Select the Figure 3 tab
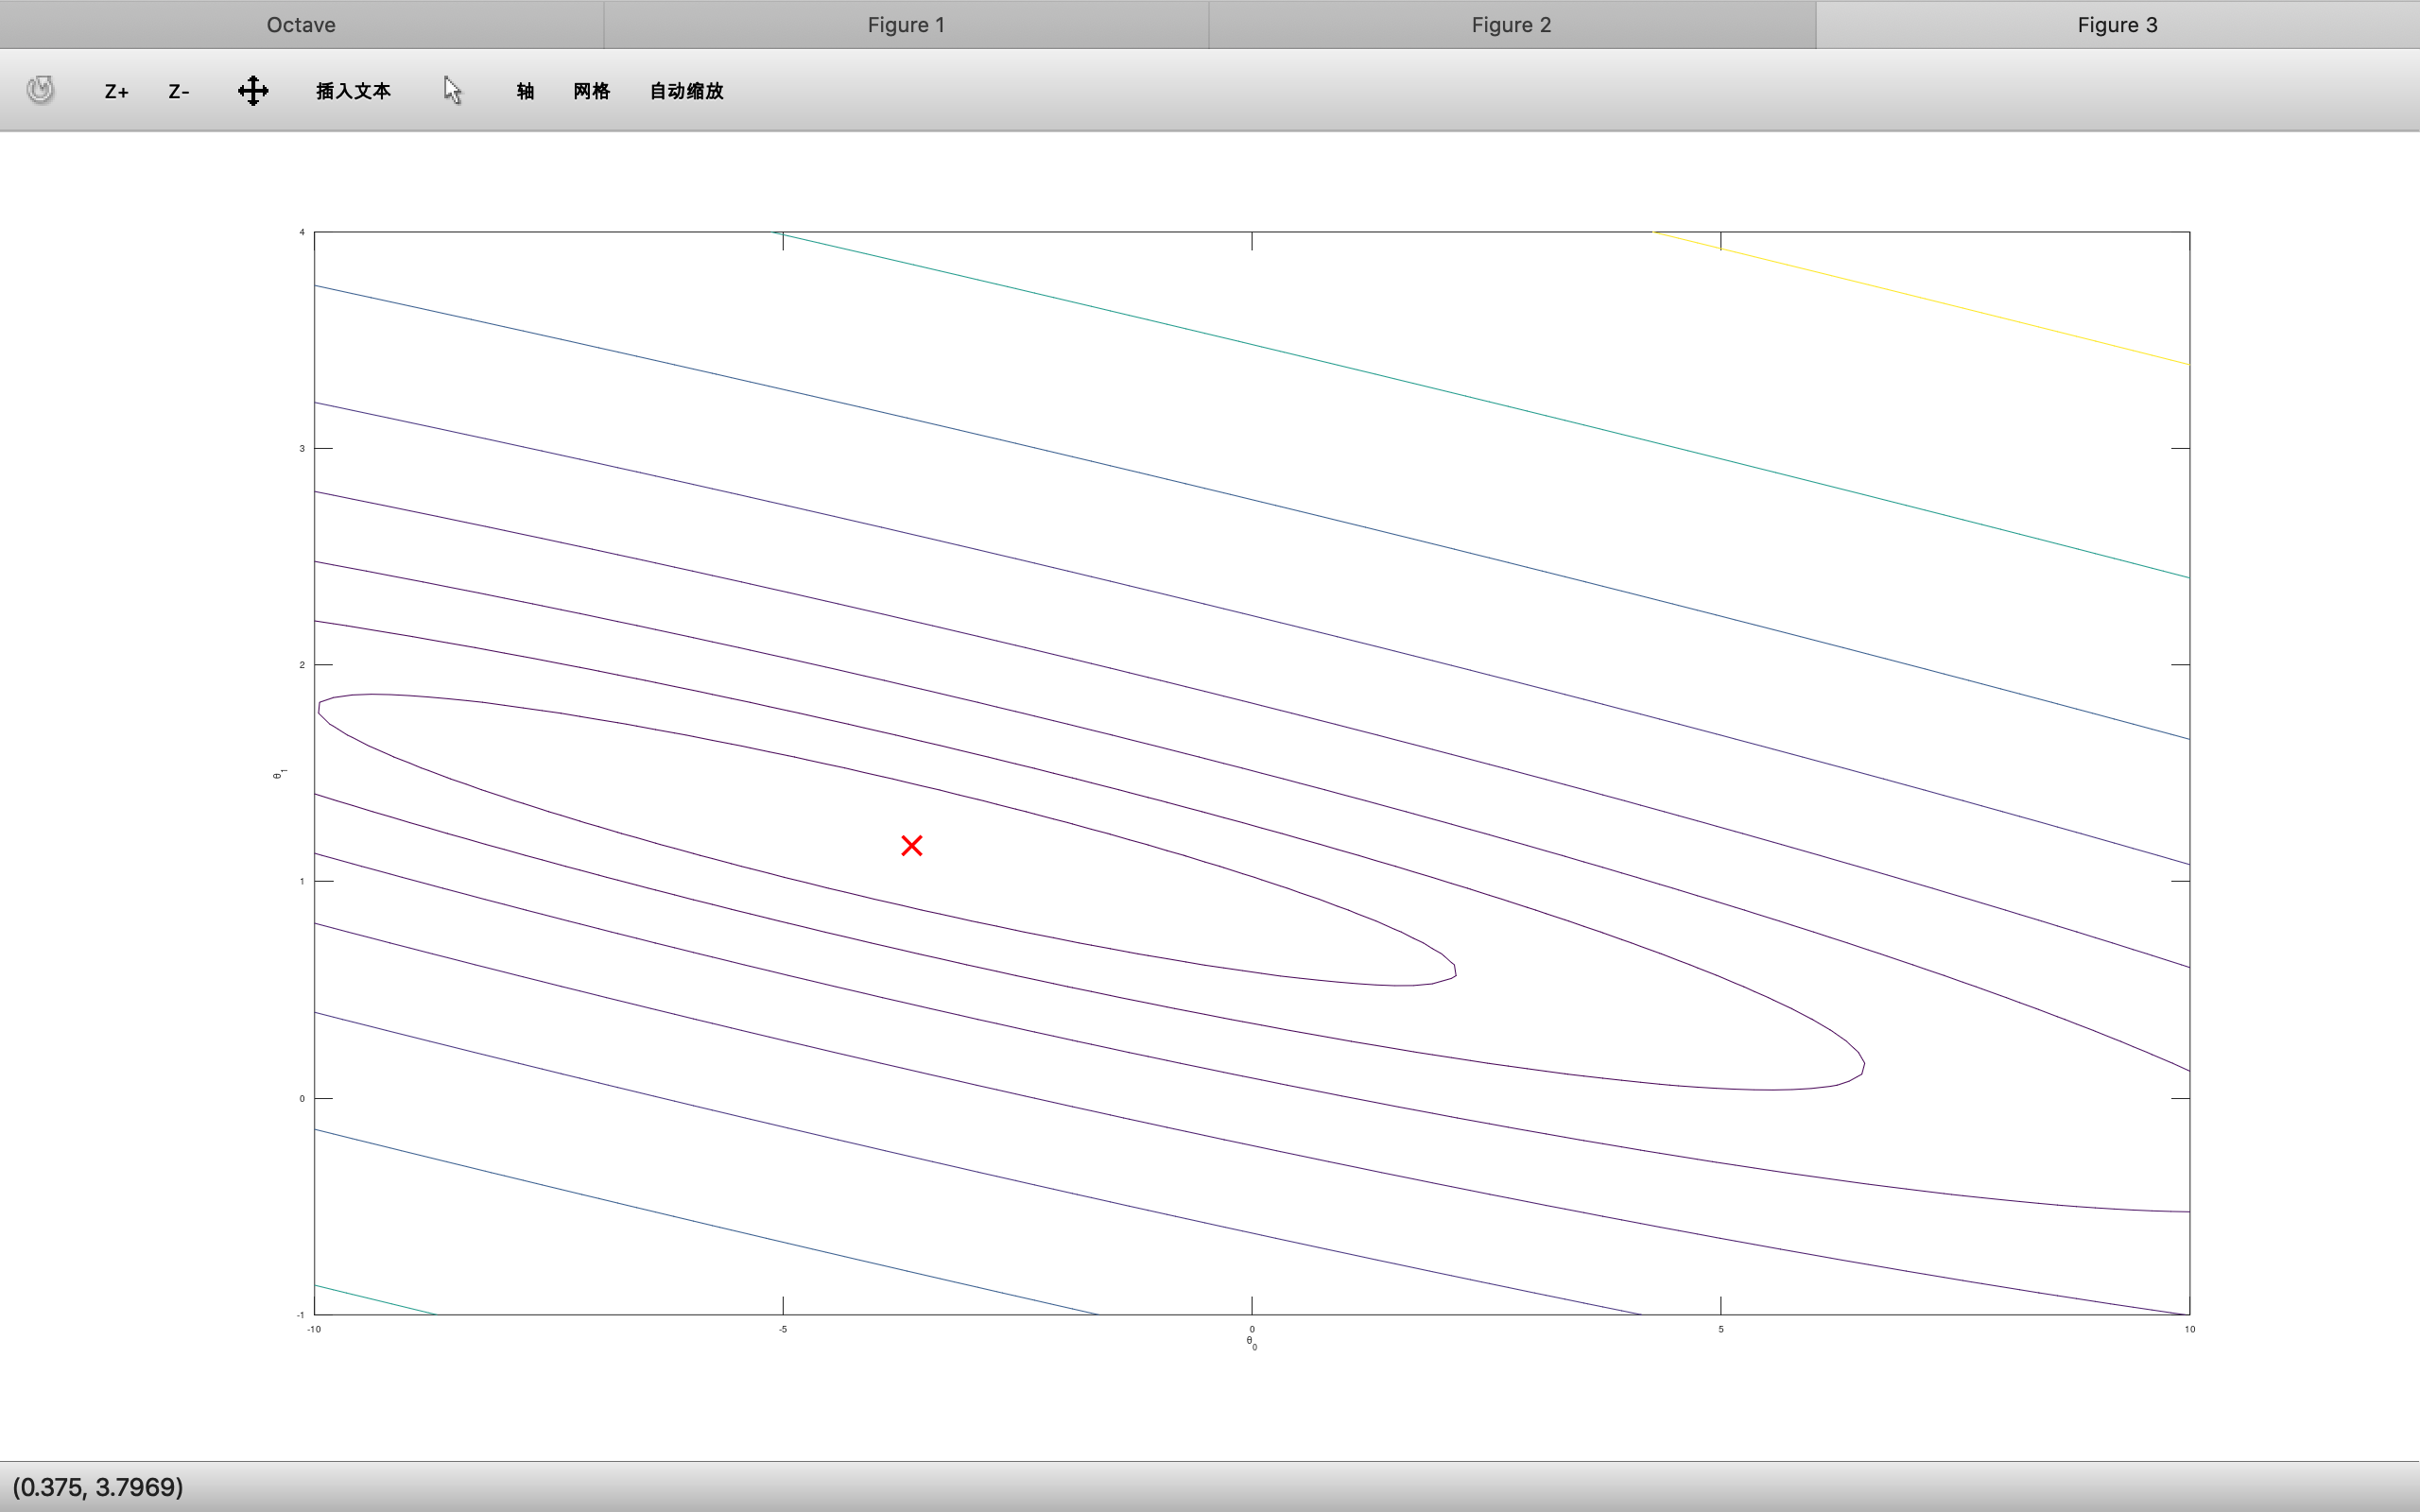Screen dimensions: 2420x1512 pyautogui.click(x=2117, y=24)
